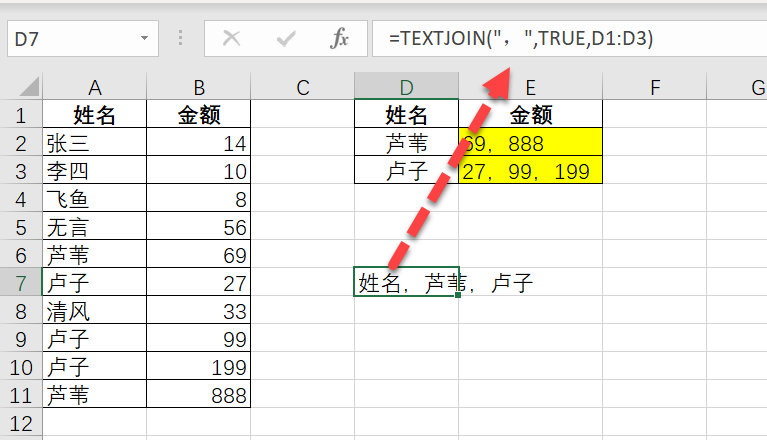Image resolution: width=767 pixels, height=440 pixels.
Task: Select column D header
Action: (x=406, y=87)
